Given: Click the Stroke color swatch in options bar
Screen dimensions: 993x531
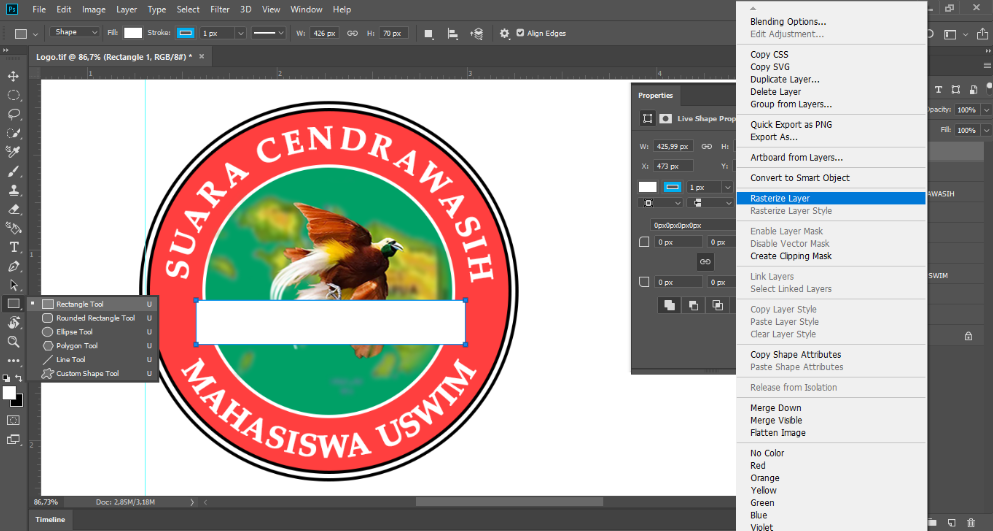Looking at the screenshot, I should (x=186, y=33).
